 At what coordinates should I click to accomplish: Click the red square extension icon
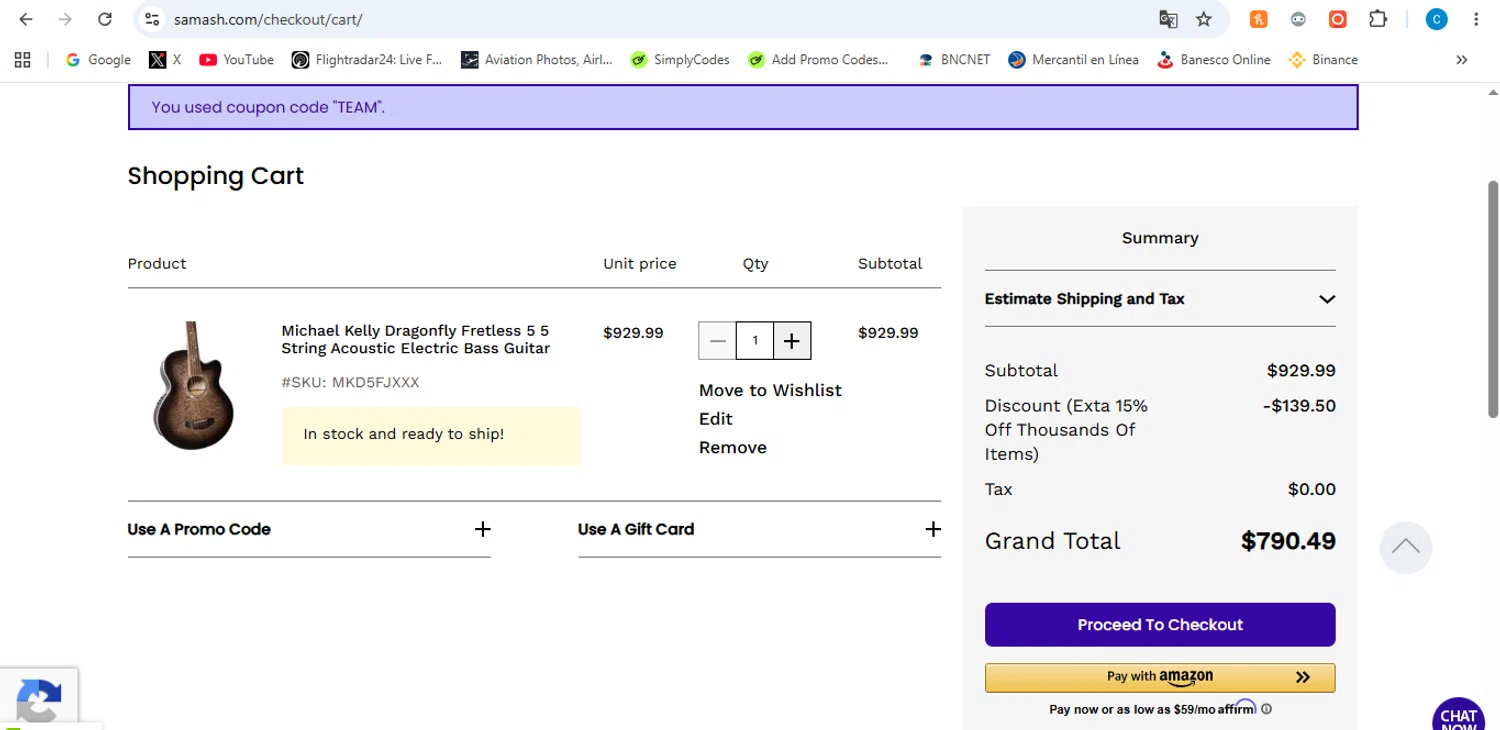coord(1338,19)
